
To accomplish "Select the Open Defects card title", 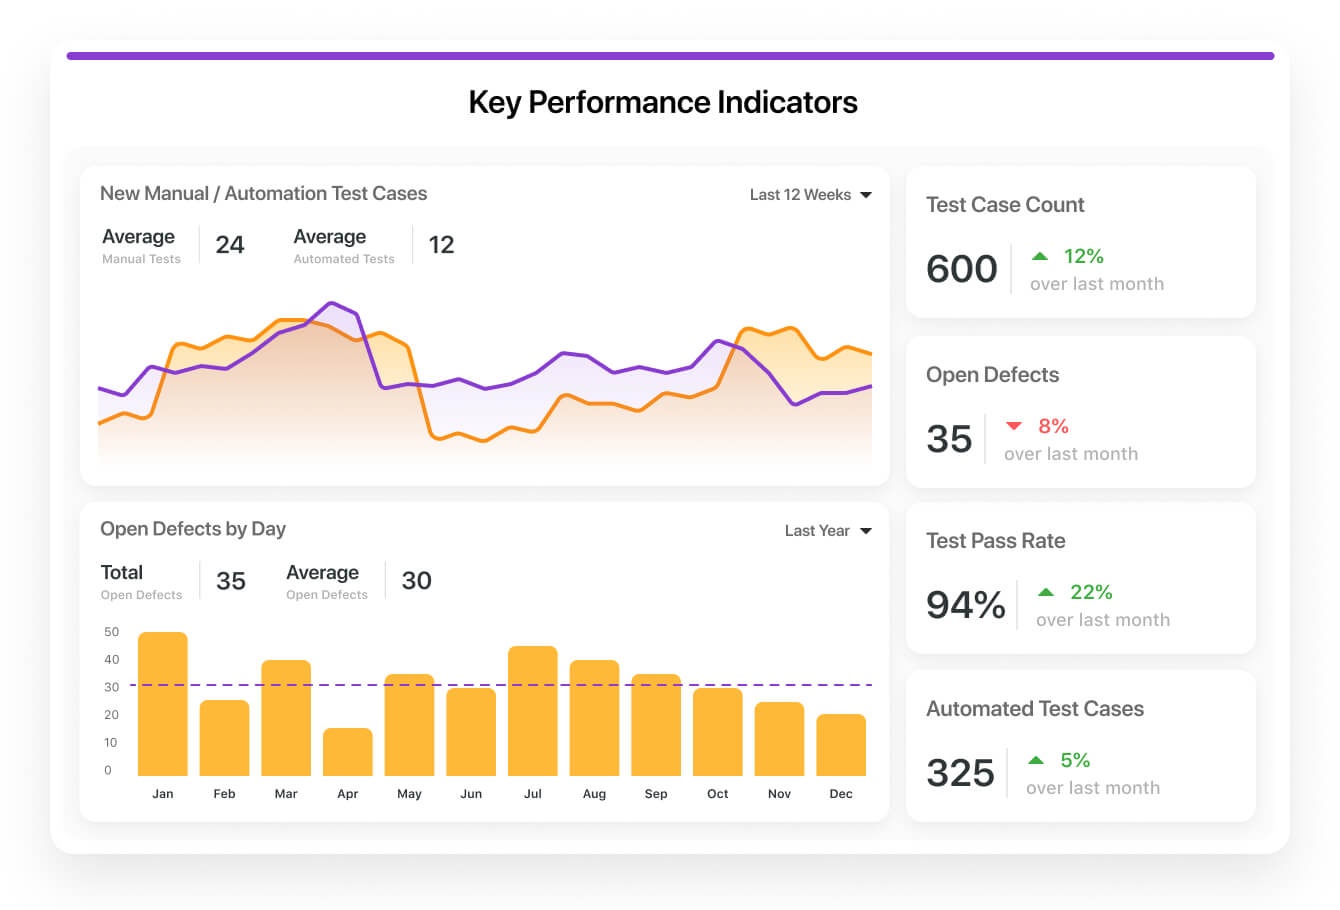I will click(x=992, y=375).
